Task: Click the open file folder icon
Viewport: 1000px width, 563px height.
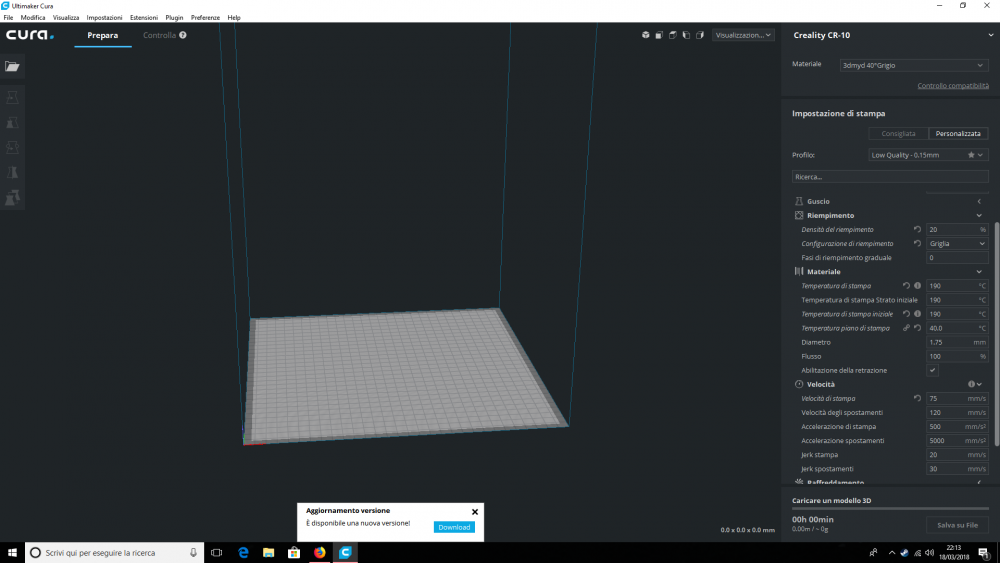Action: [12, 66]
